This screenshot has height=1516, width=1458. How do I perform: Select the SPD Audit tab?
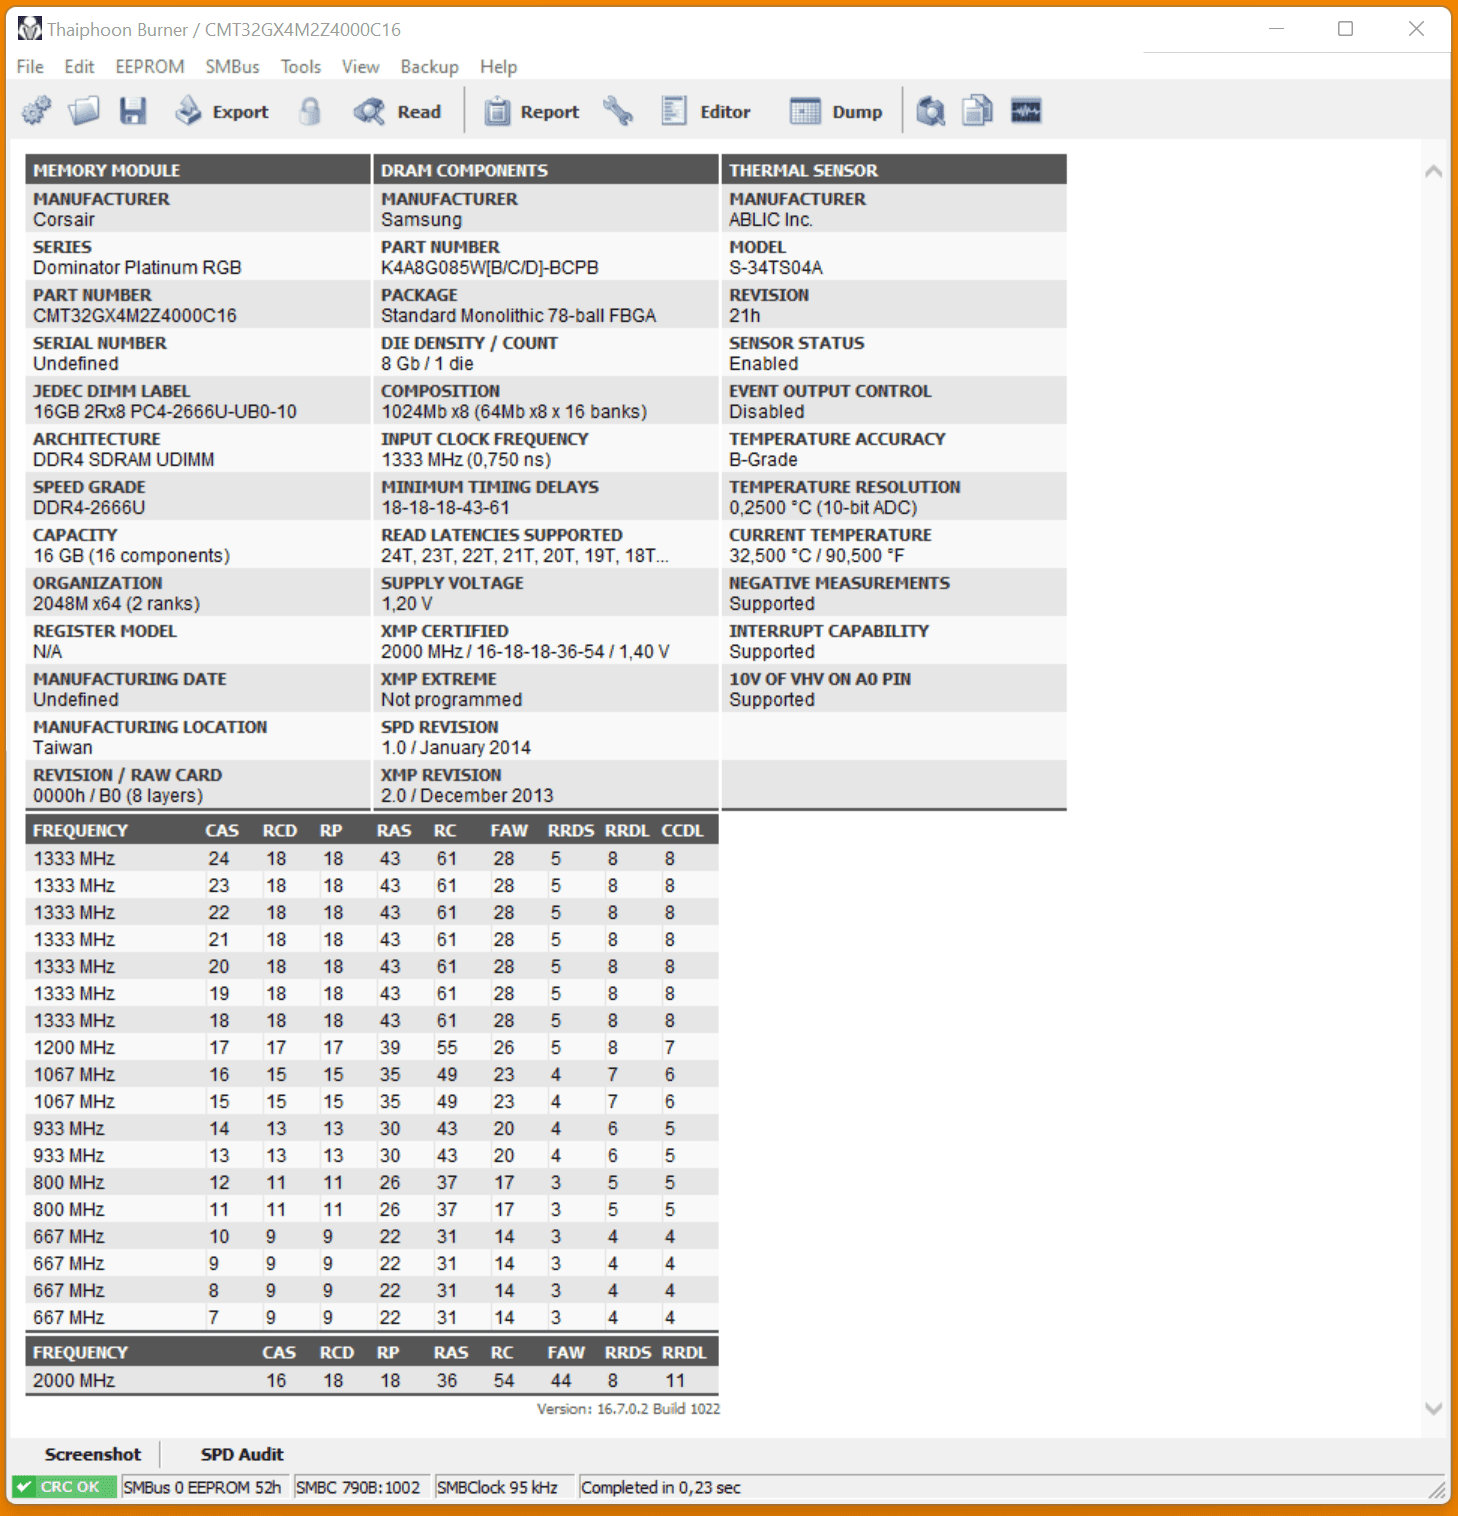coord(242,1454)
